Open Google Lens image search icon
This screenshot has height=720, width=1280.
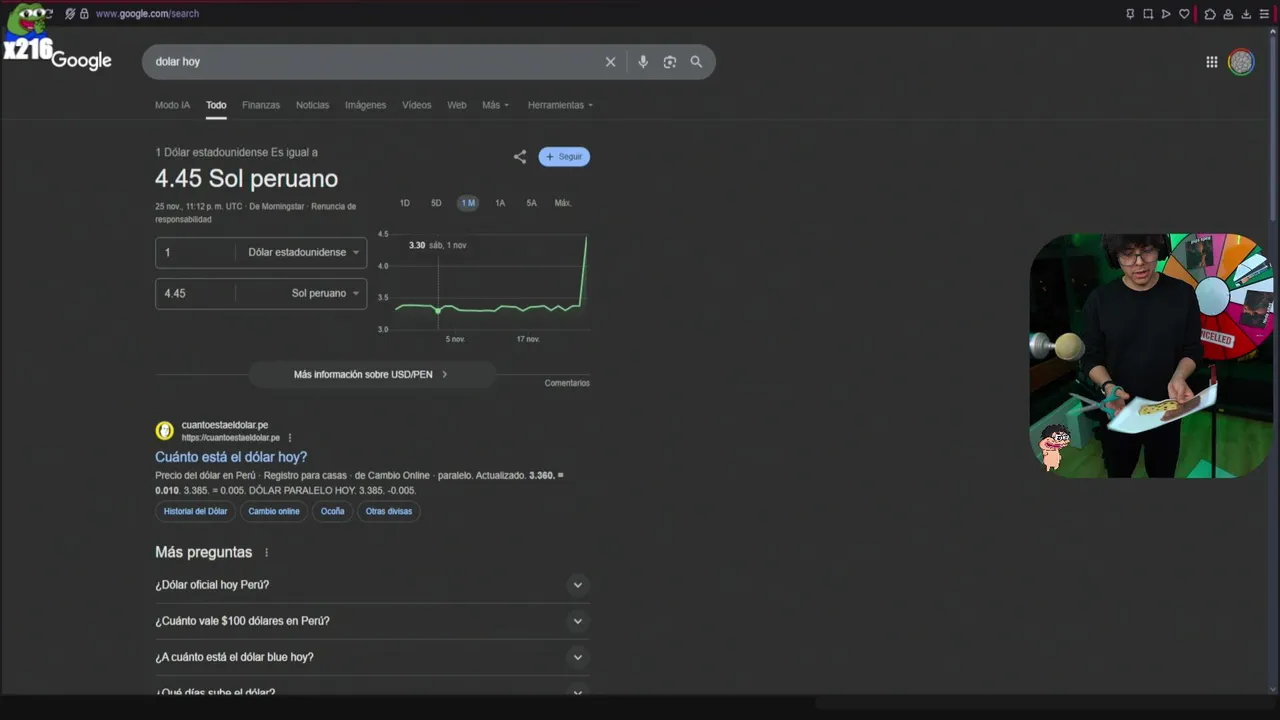(670, 62)
